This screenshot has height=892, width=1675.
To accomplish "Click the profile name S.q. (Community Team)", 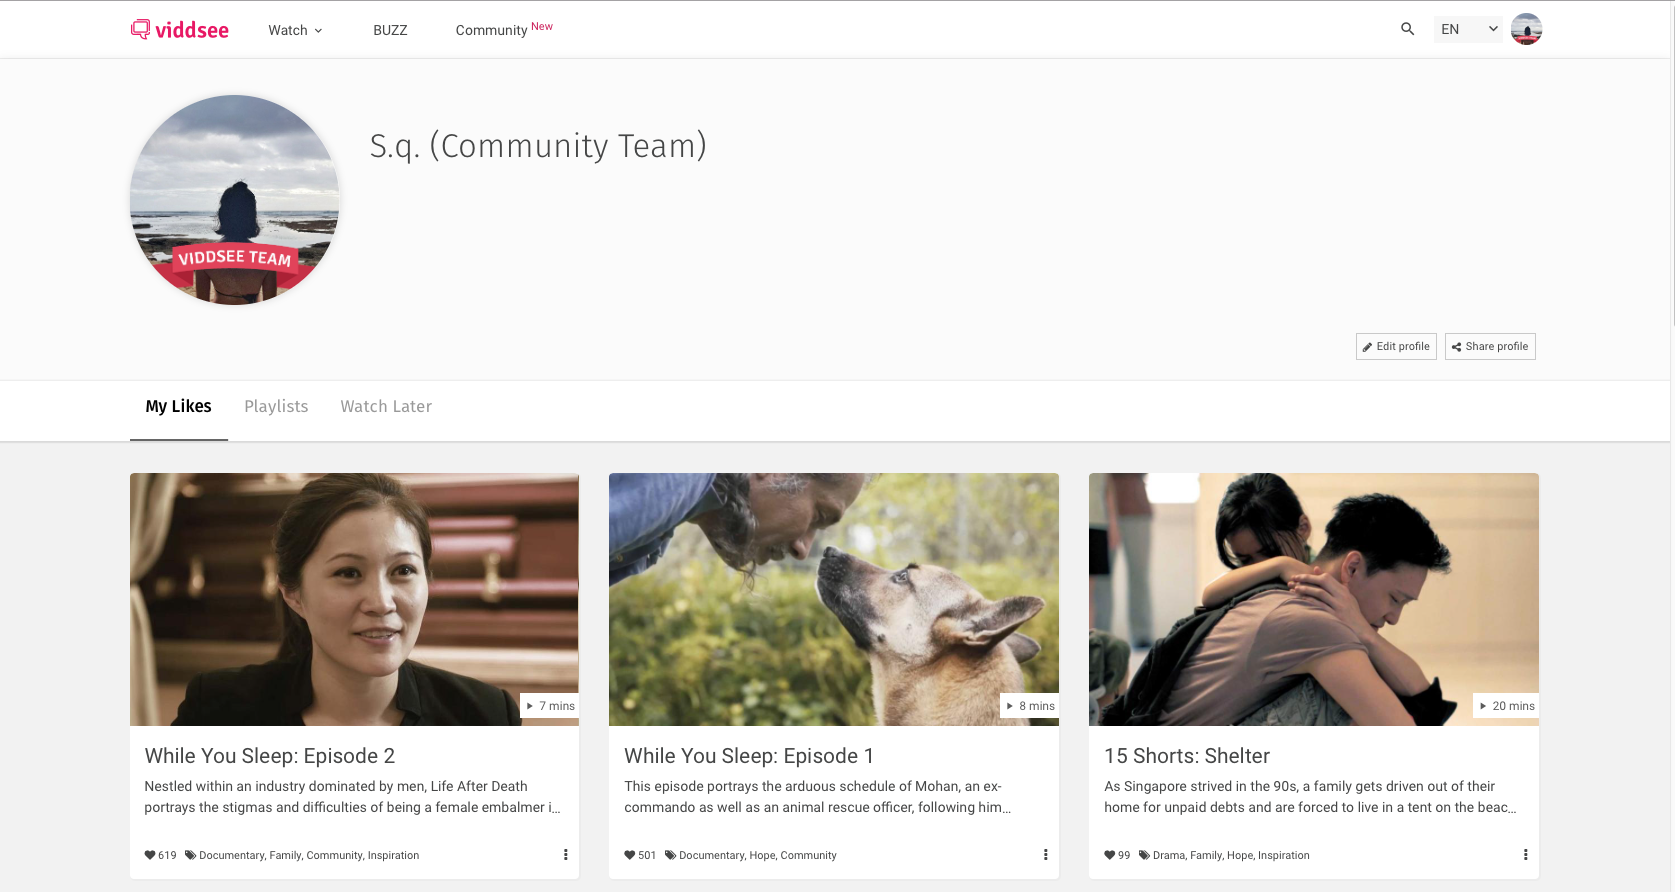I will point(538,146).
